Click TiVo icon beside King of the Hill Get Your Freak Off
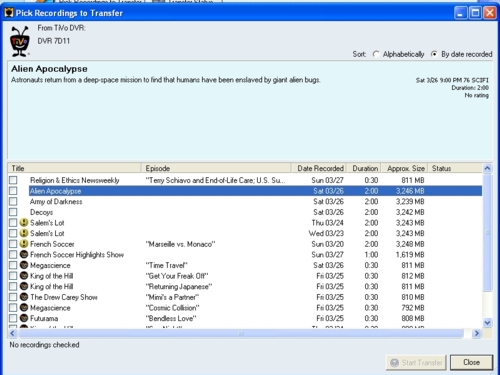500x375 pixels. (24, 276)
